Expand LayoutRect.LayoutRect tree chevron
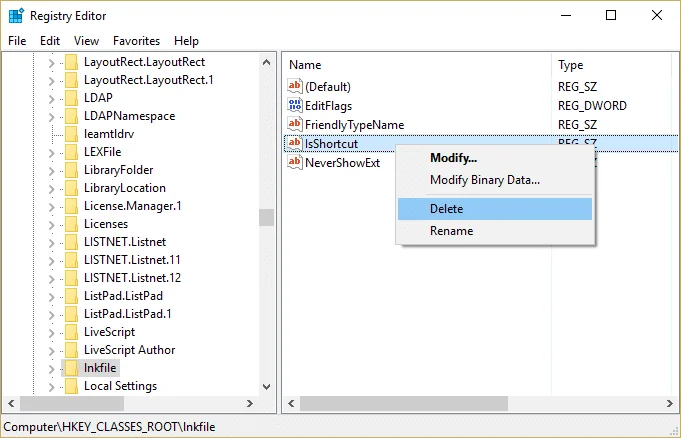Viewport: 681px width, 438px height. click(x=51, y=63)
